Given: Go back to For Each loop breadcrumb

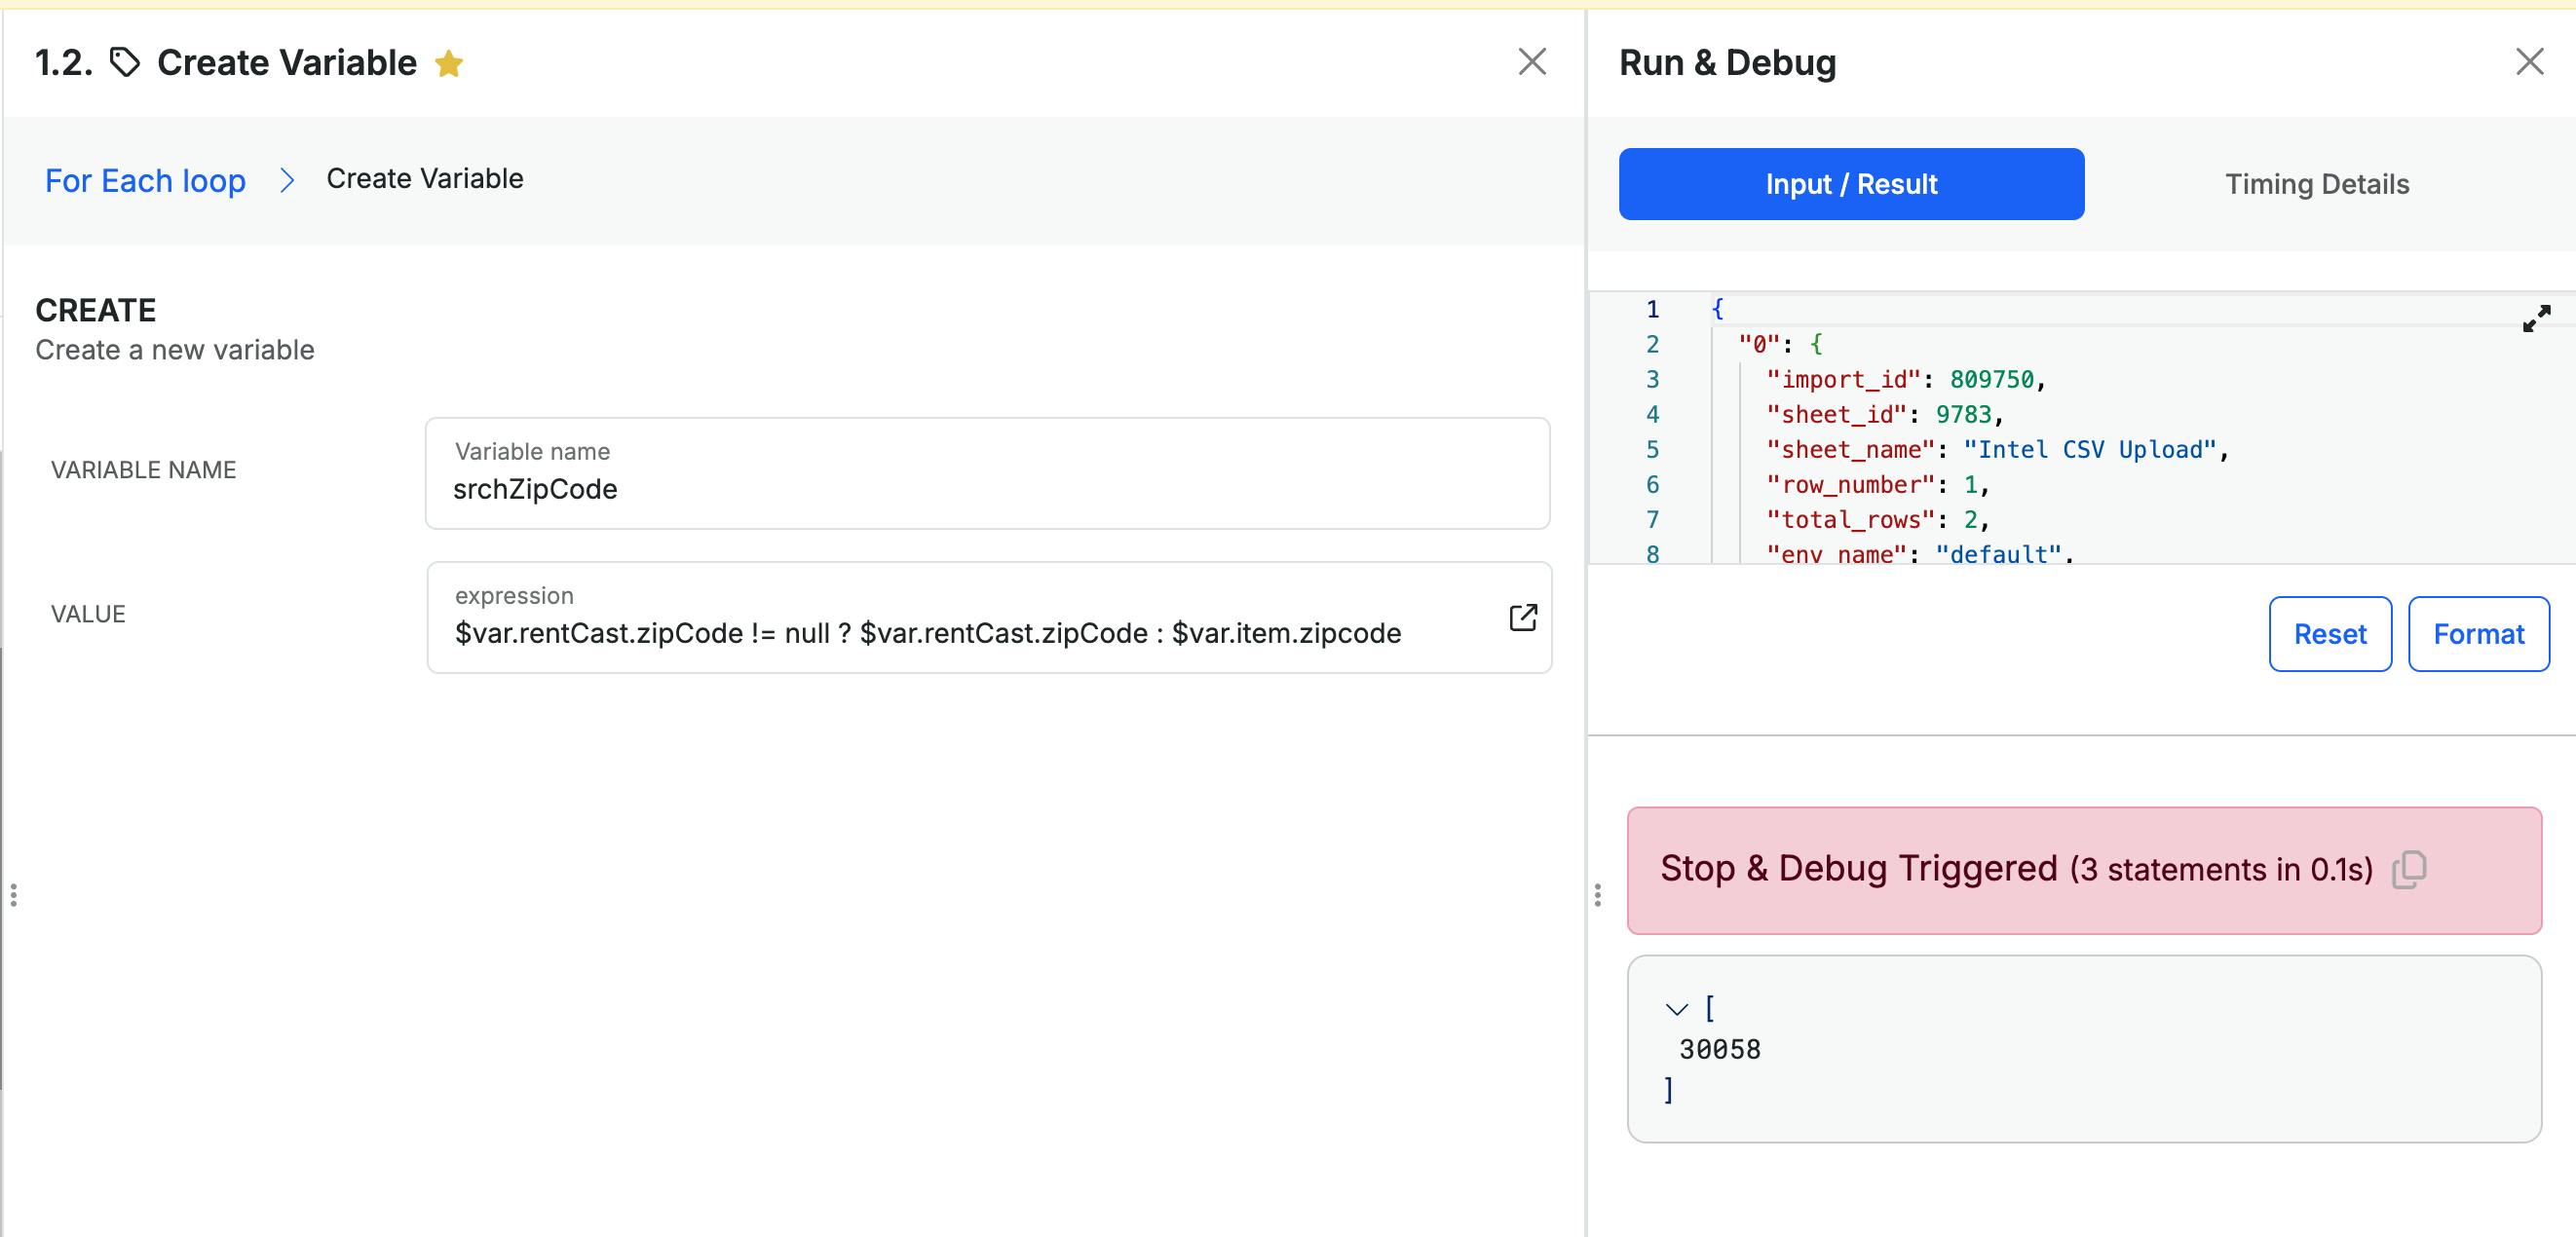Looking at the screenshot, I should tap(145, 180).
